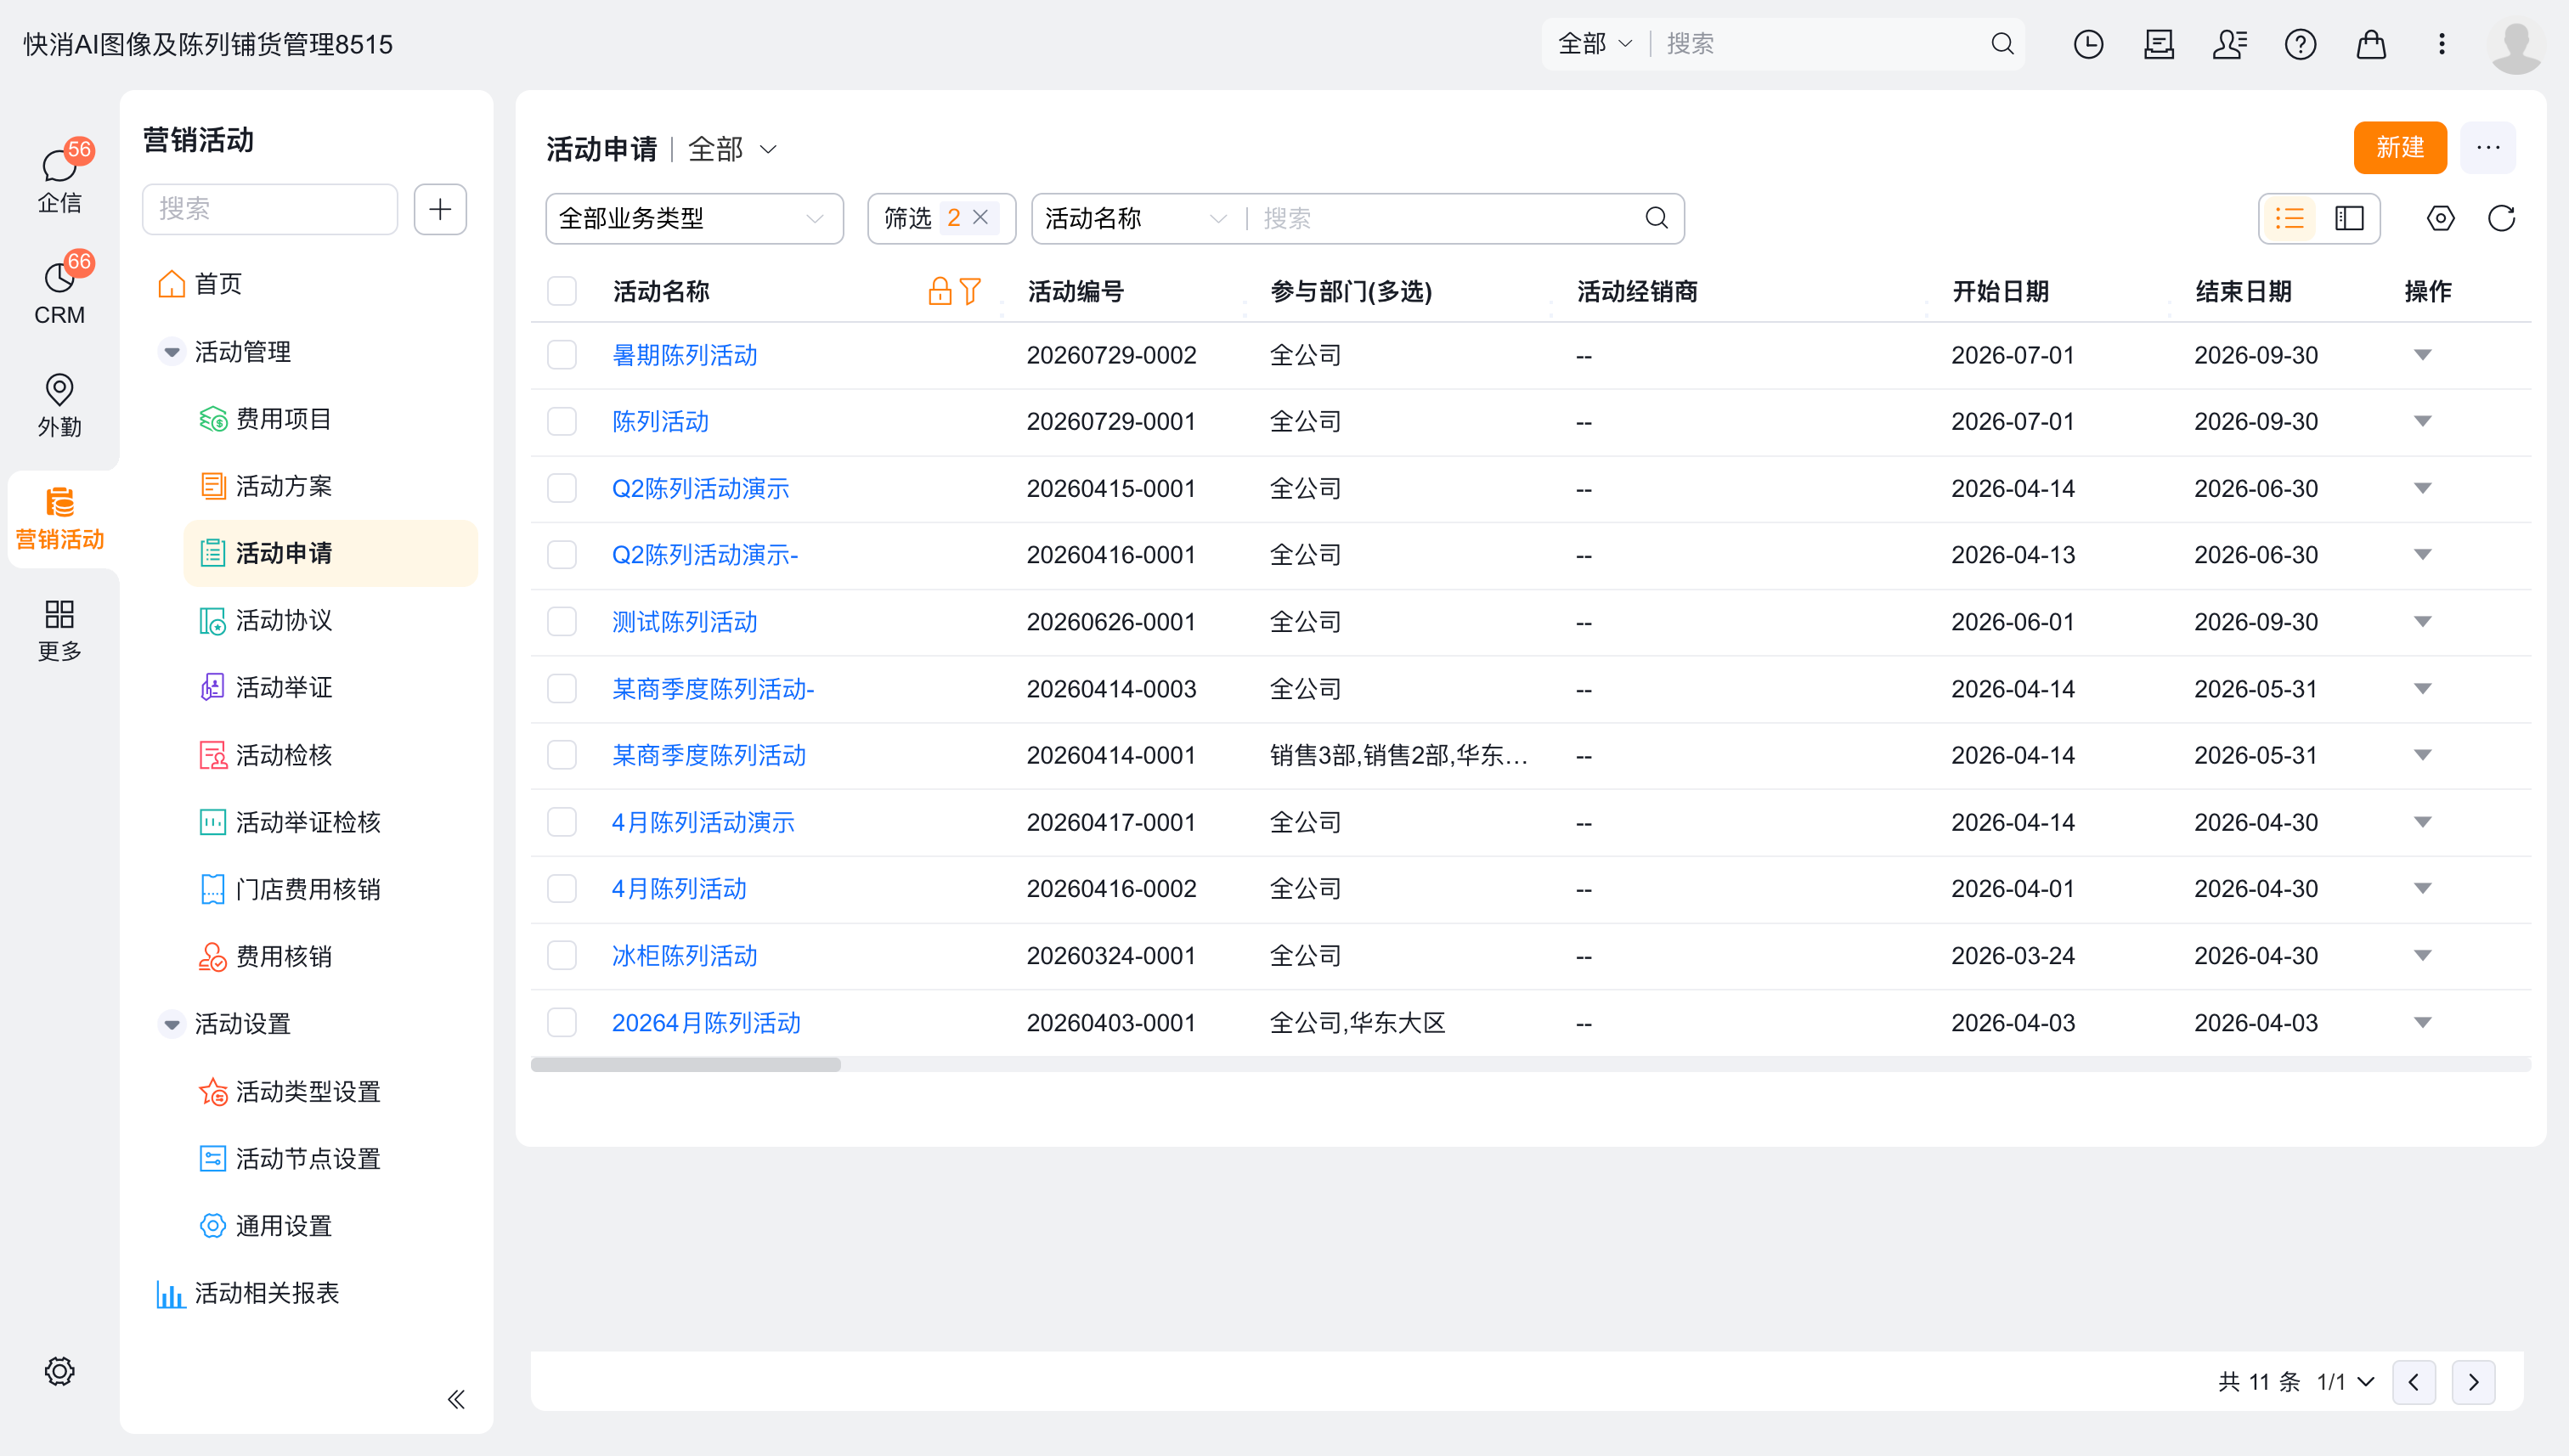
Task: Collapse the 活动管理 tree group
Action: 172,352
